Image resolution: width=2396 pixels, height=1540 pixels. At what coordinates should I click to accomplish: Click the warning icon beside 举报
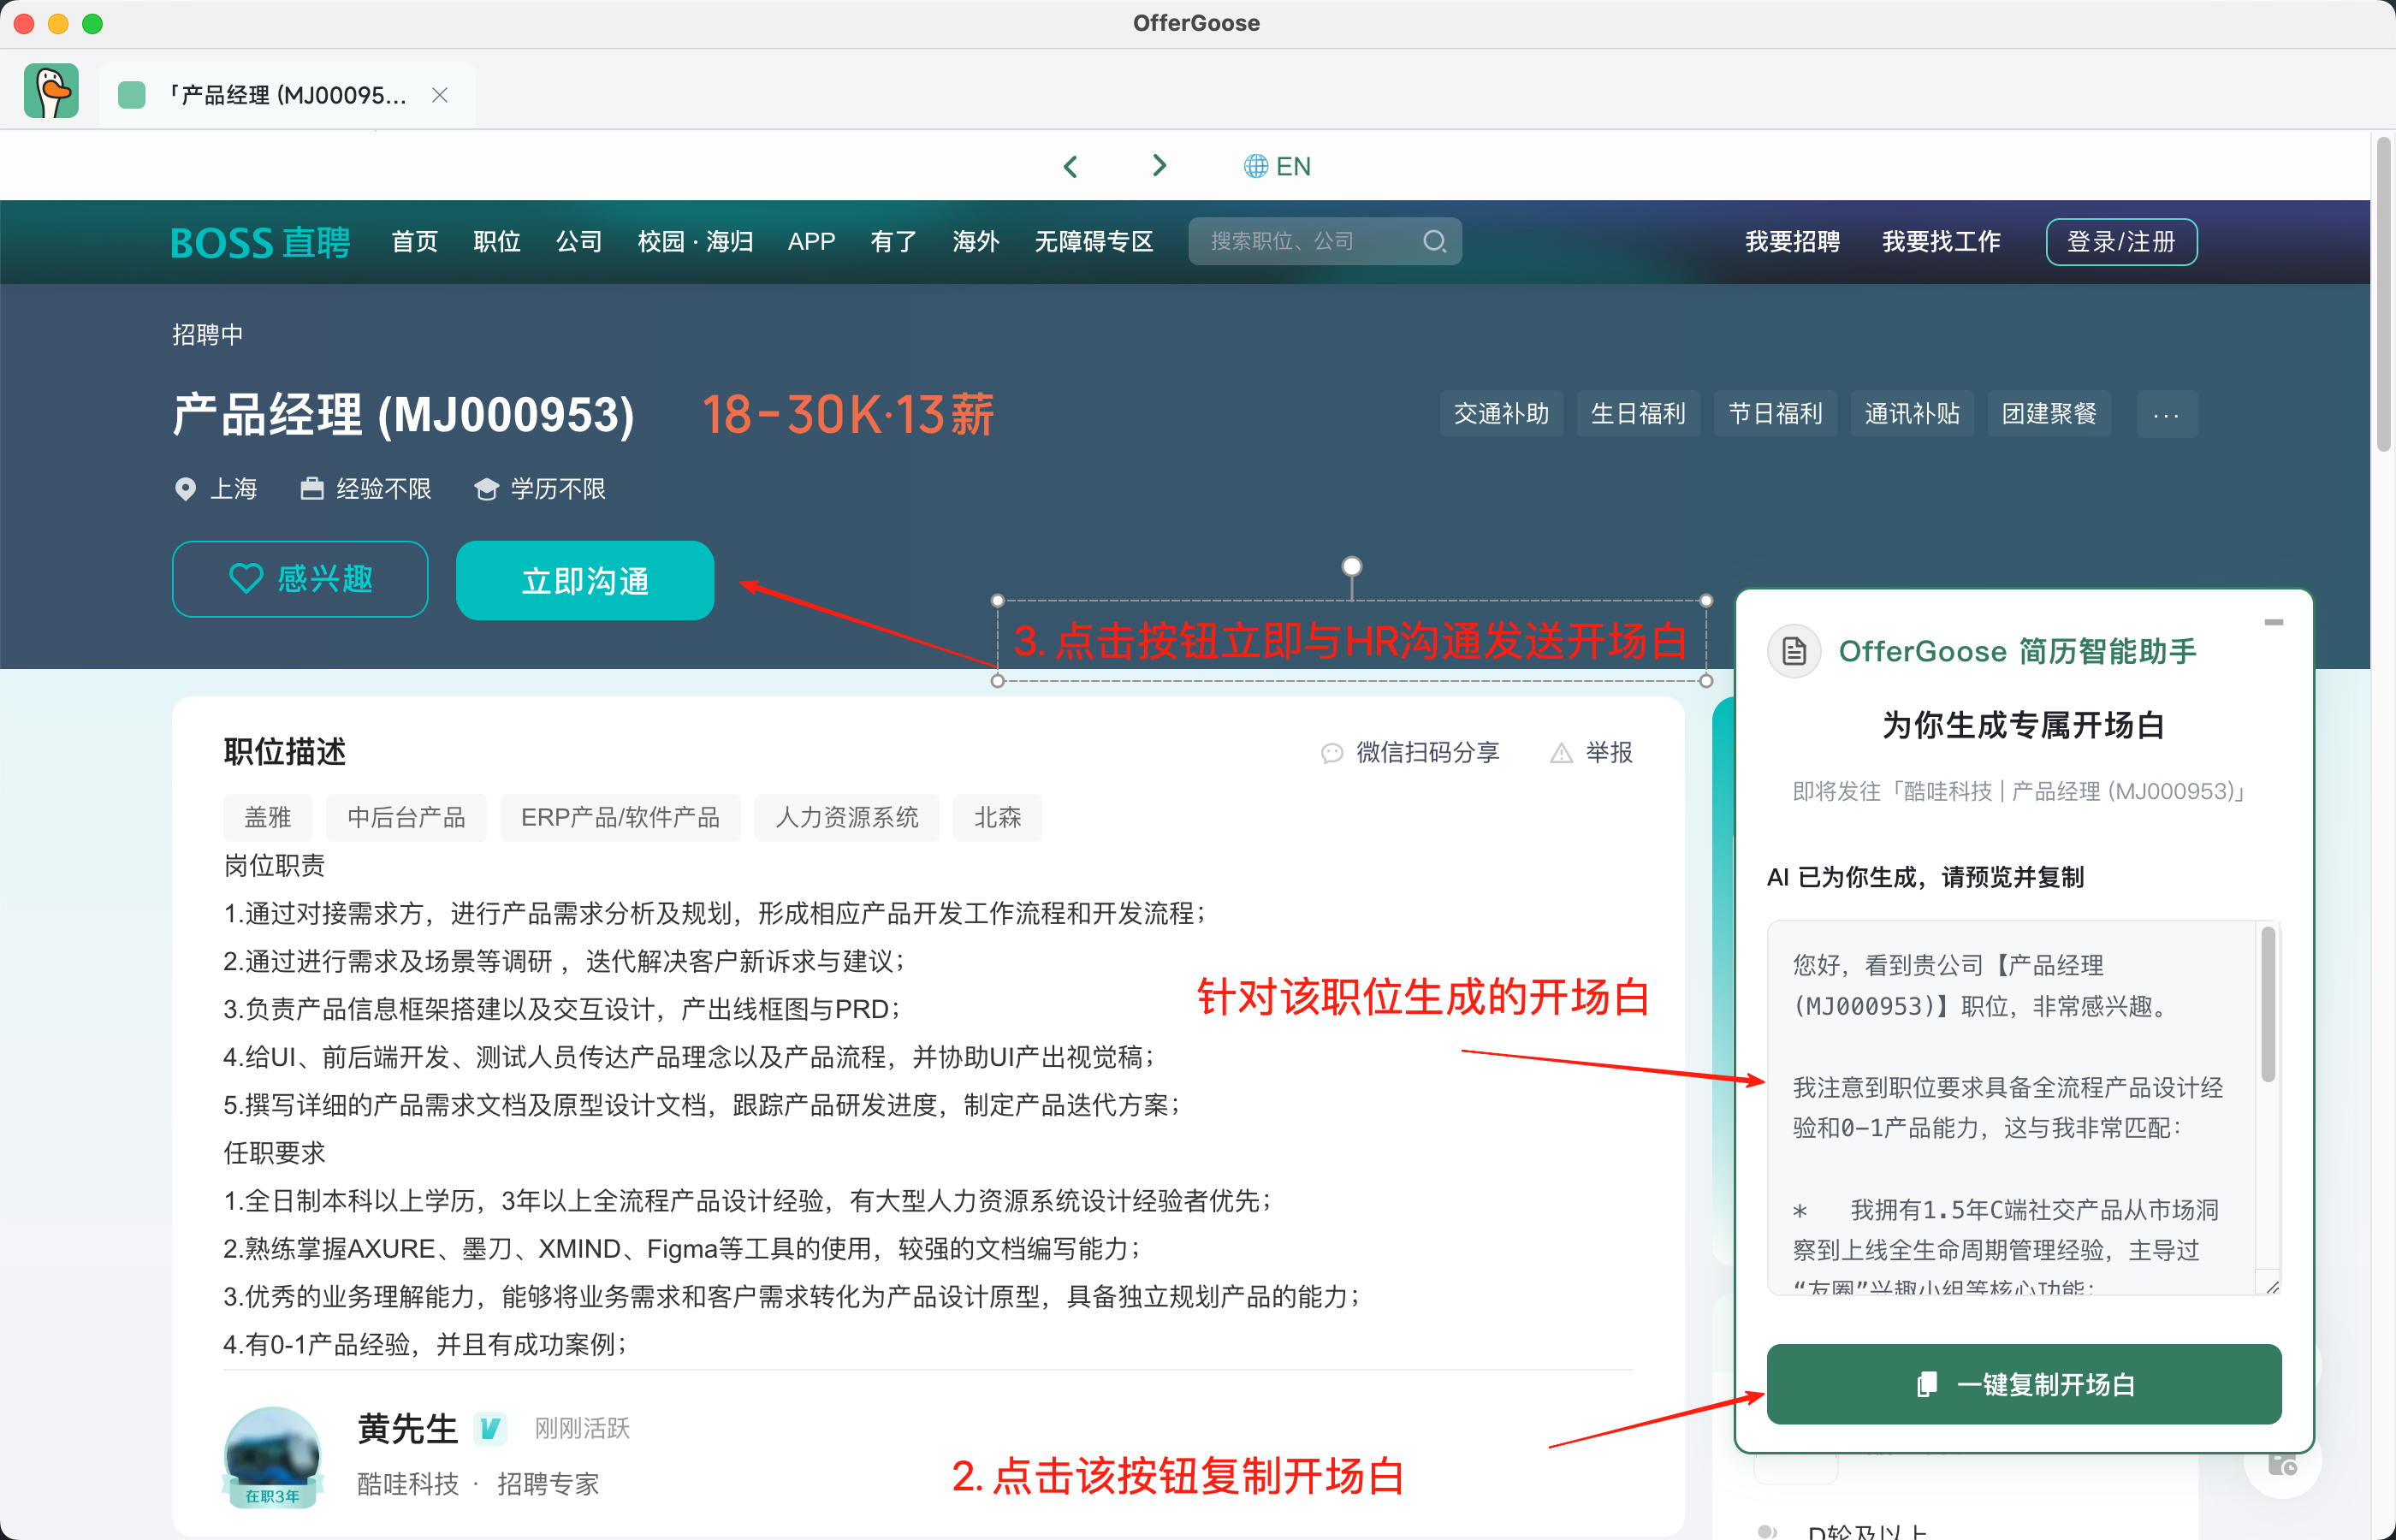(x=1560, y=753)
